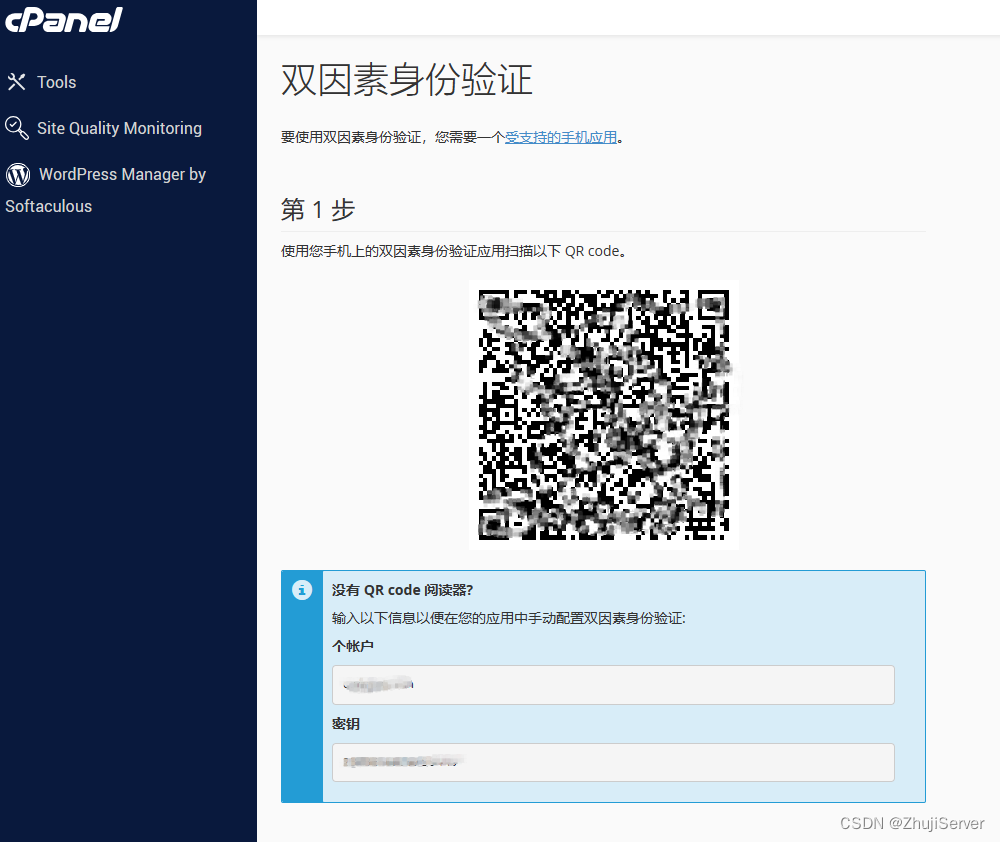Select the 双因素身份验证 page heading

[x=407, y=80]
